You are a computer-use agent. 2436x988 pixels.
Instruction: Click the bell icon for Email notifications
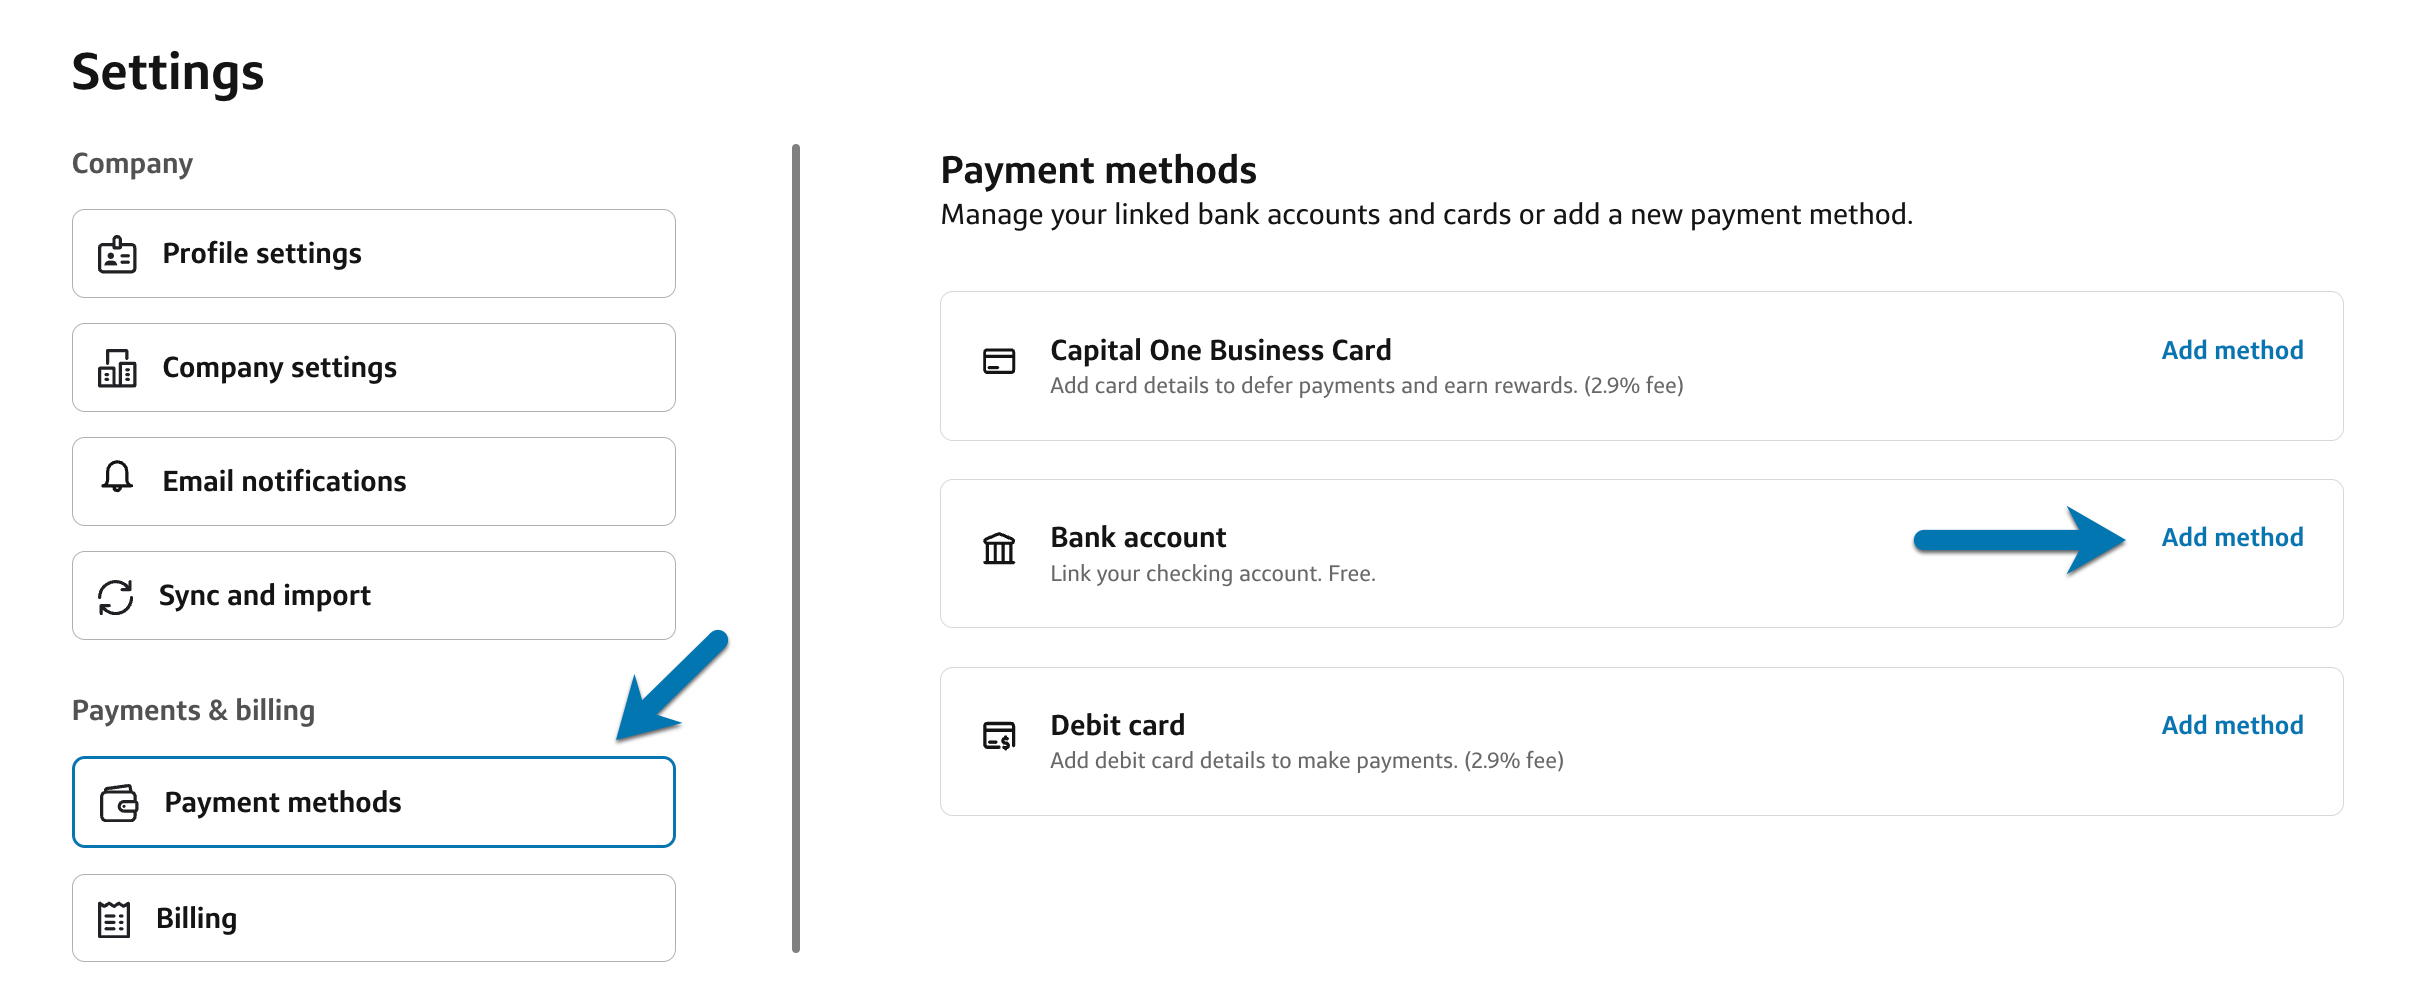click(x=117, y=477)
